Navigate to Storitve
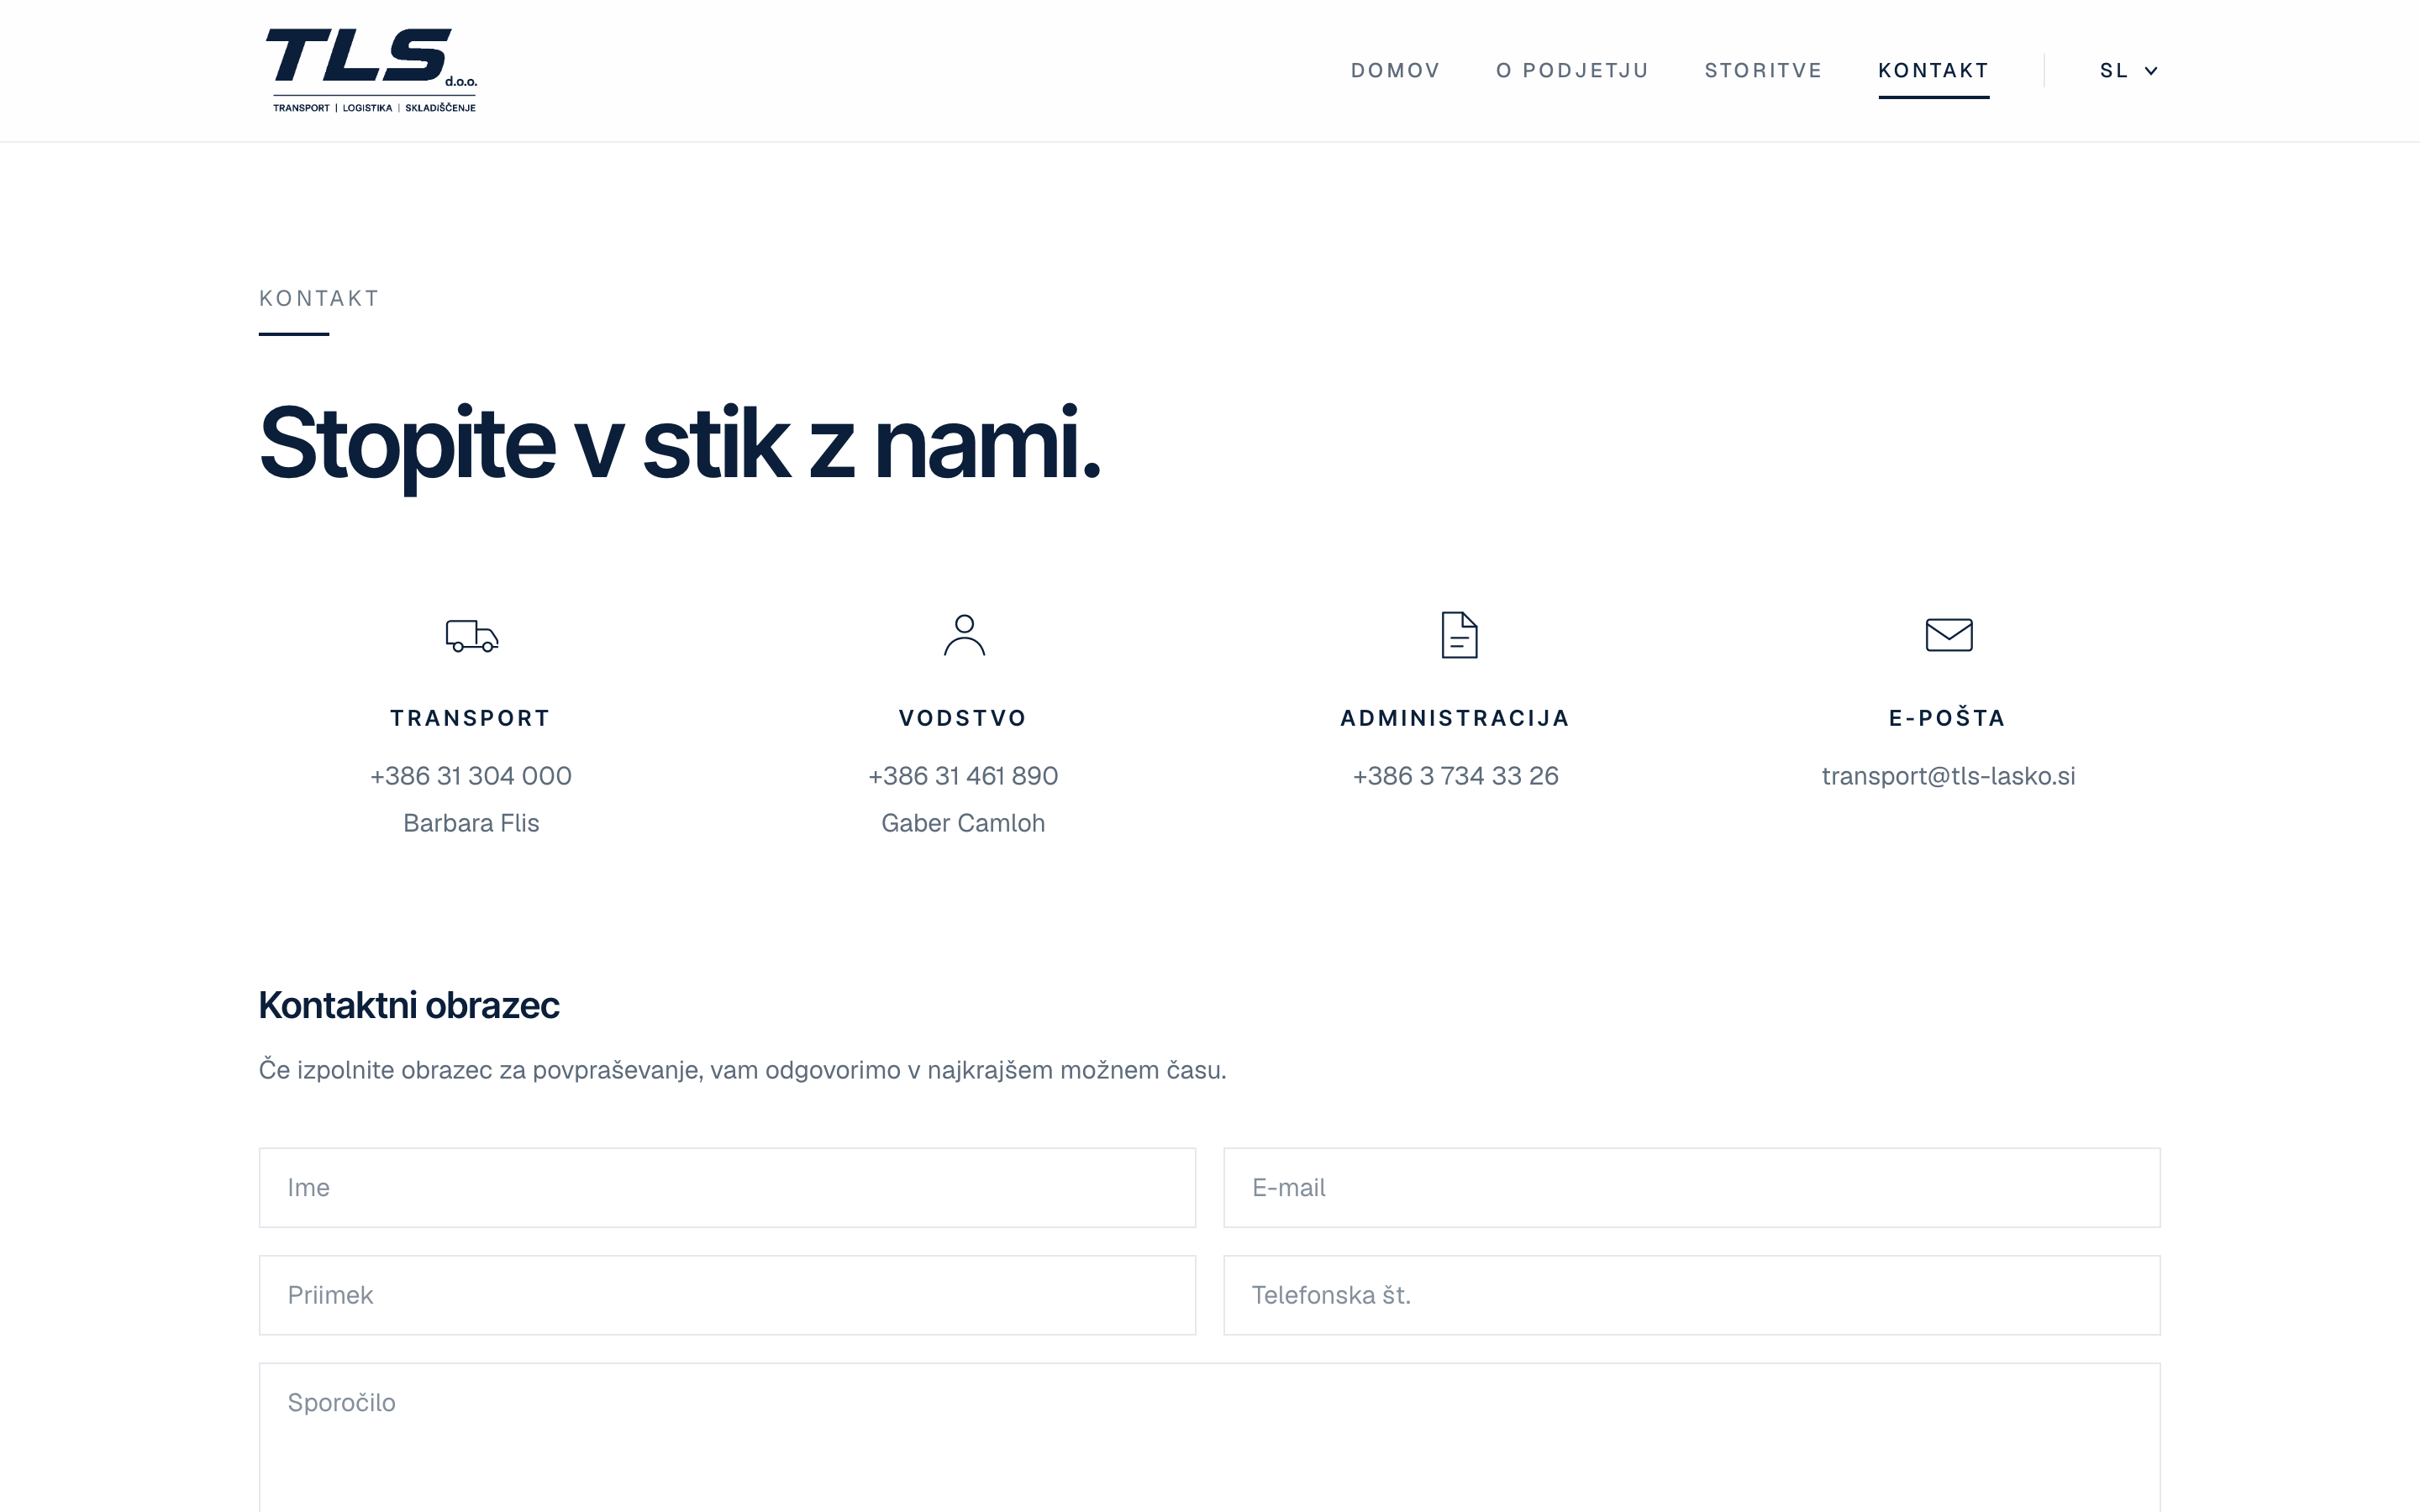Viewport: 2420px width, 1512px height. [x=1763, y=71]
